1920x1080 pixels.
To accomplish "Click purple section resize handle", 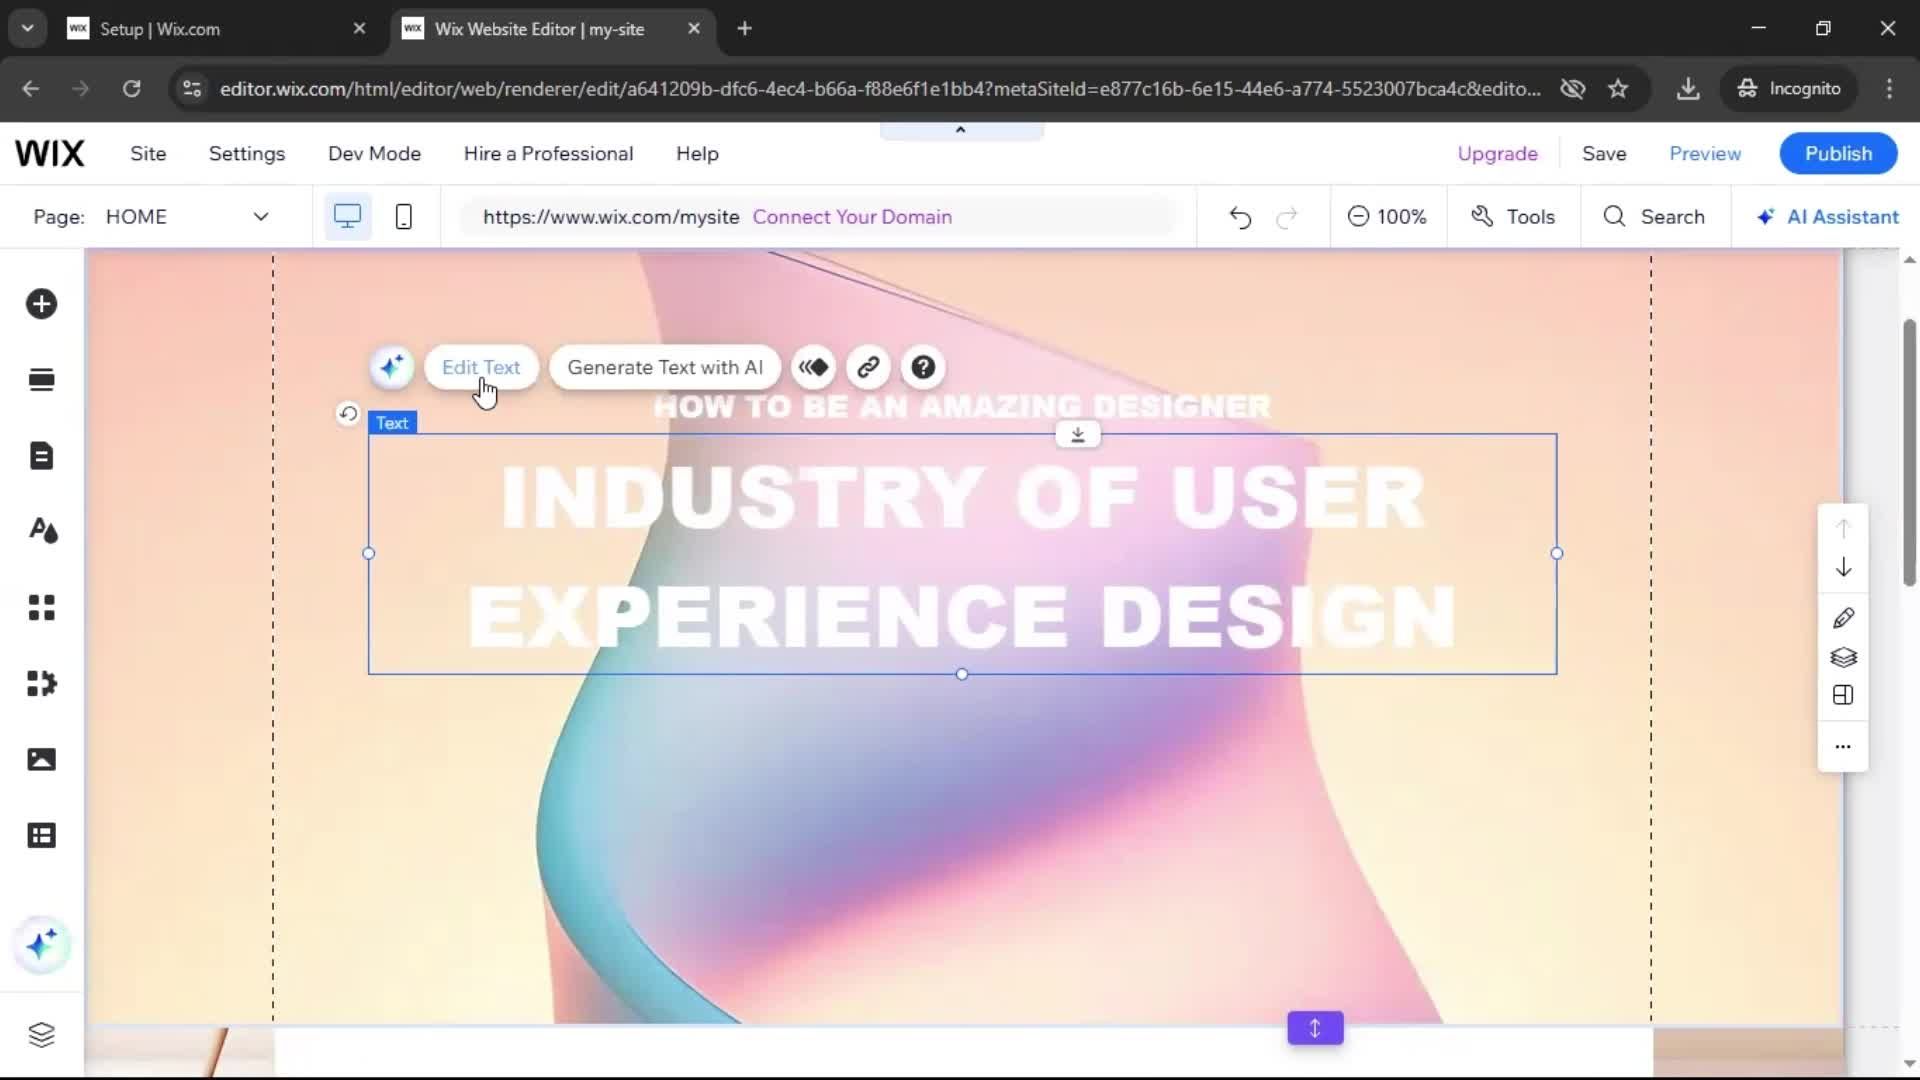I will 1315,1028.
